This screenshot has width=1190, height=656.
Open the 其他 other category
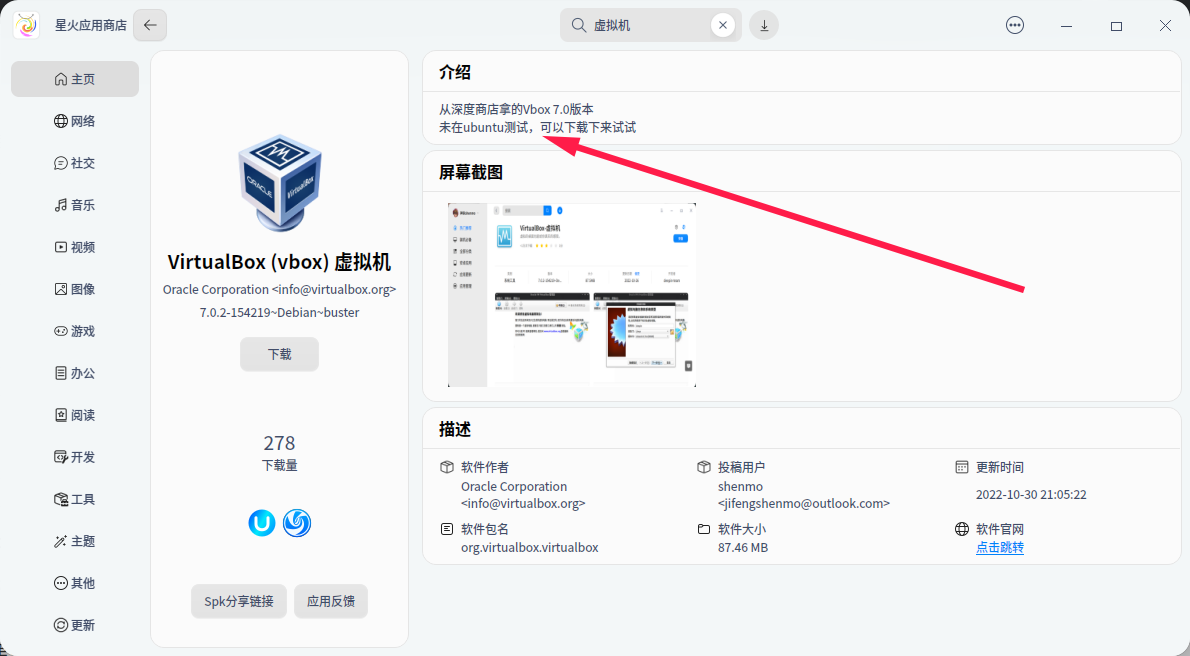point(75,583)
